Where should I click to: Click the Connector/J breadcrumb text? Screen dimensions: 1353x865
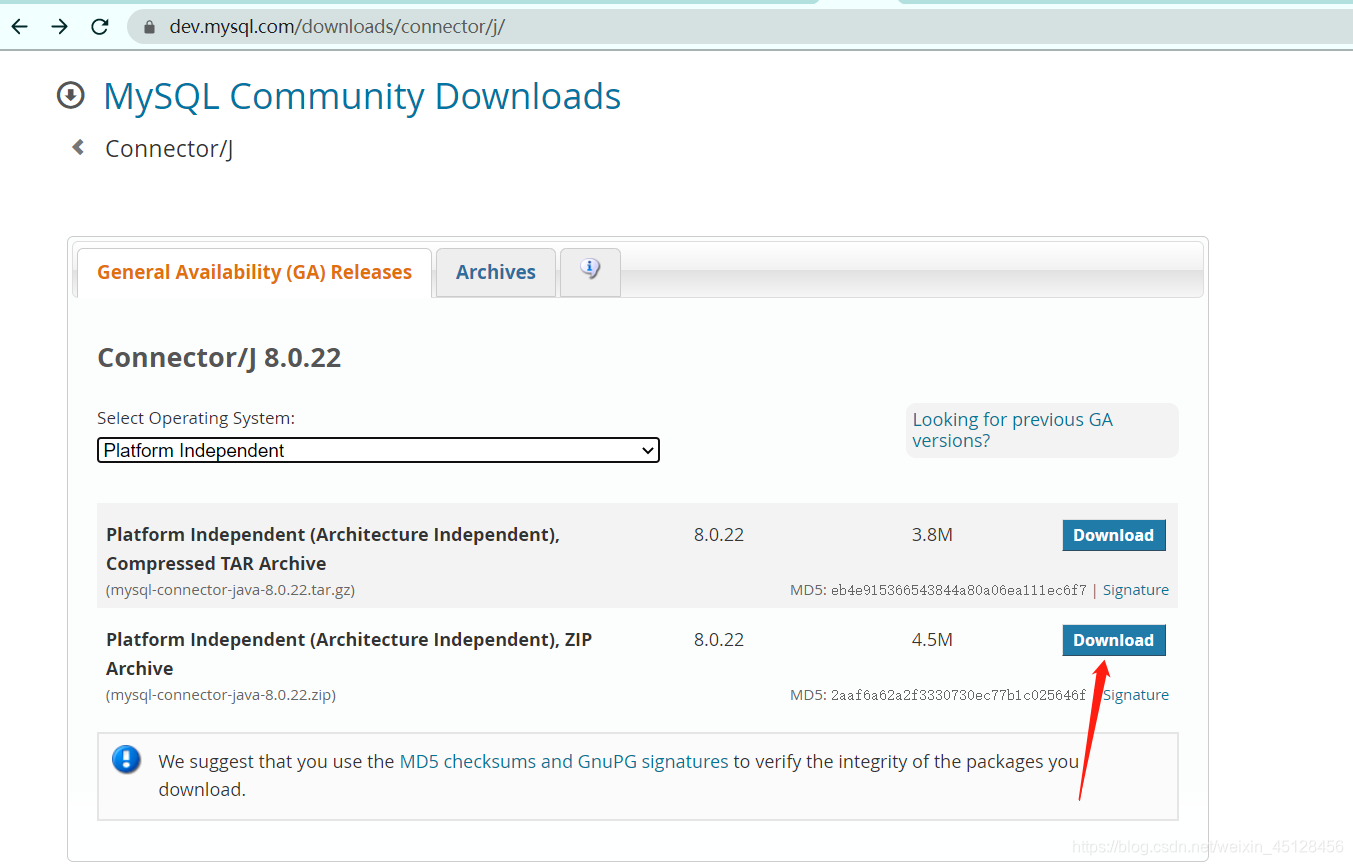pyautogui.click(x=169, y=149)
